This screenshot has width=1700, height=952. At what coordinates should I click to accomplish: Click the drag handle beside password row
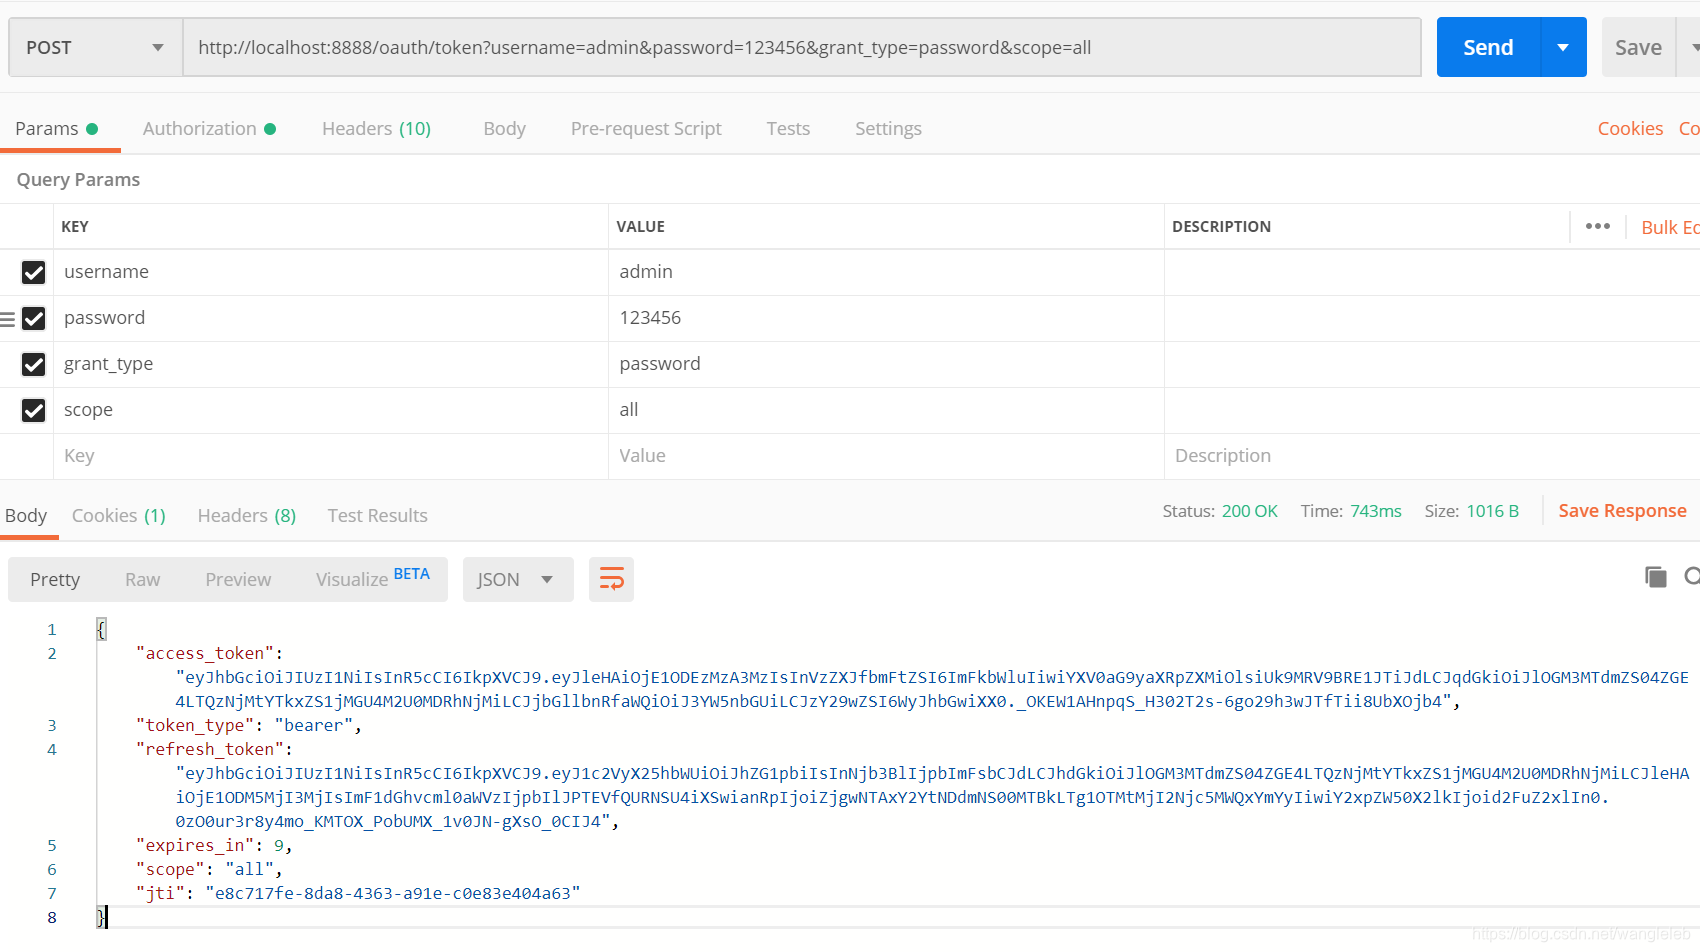[8, 319]
